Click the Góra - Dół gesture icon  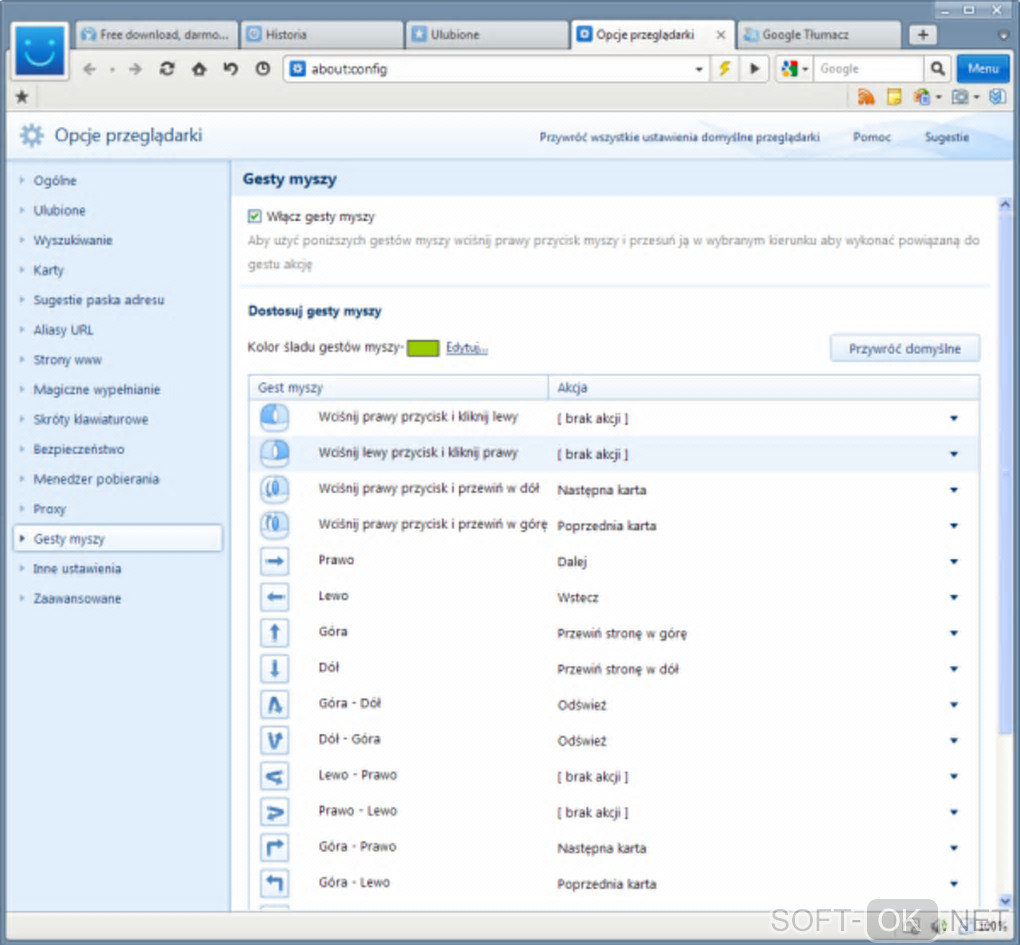click(275, 704)
